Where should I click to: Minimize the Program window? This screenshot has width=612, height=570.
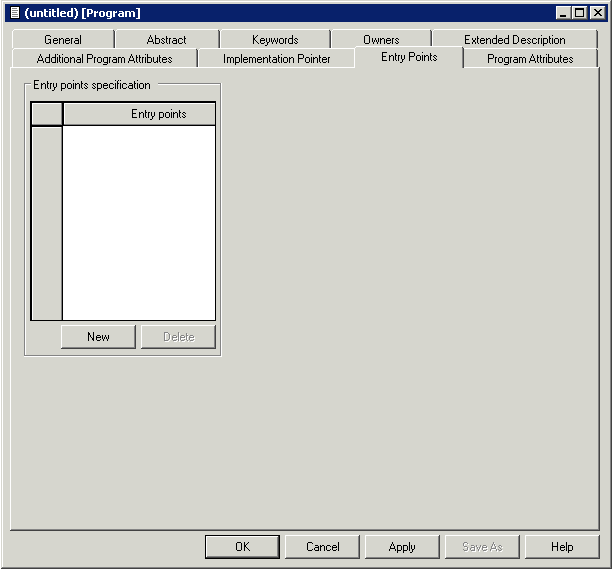[564, 13]
